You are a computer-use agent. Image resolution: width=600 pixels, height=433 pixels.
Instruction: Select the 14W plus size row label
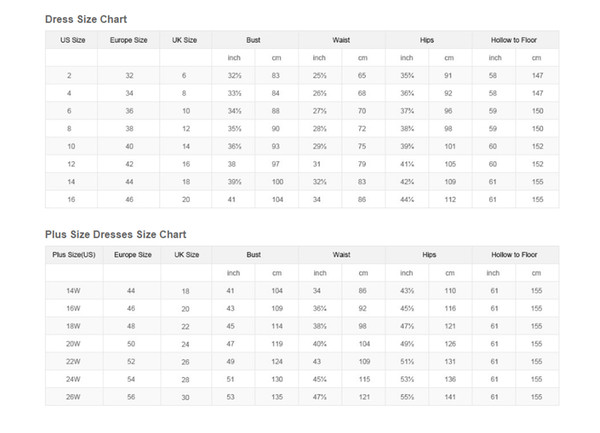(71, 291)
